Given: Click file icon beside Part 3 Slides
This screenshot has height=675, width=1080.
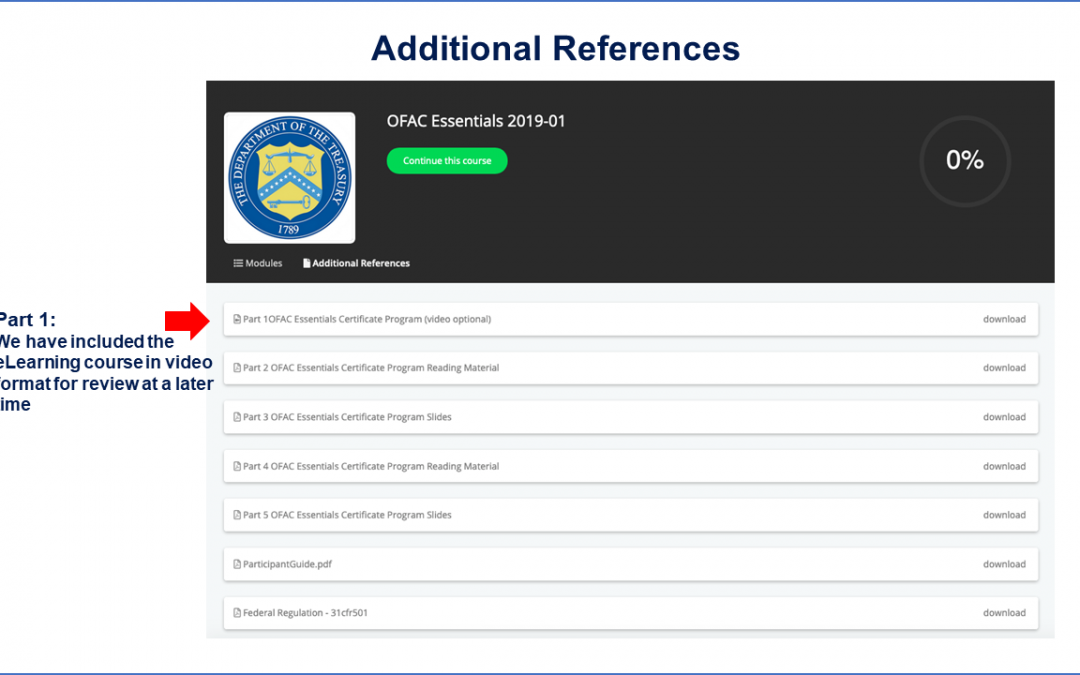Looking at the screenshot, I should point(237,417).
